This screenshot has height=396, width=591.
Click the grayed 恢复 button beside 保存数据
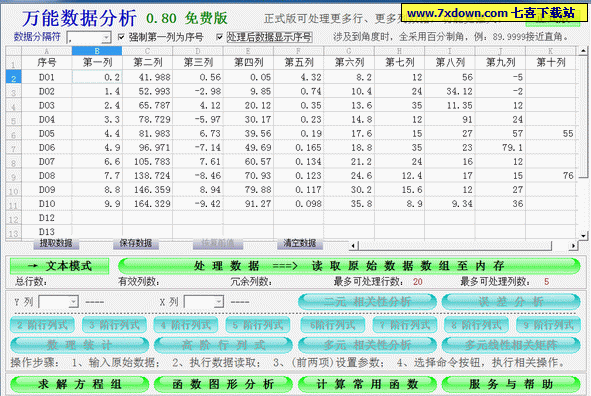[218, 243]
